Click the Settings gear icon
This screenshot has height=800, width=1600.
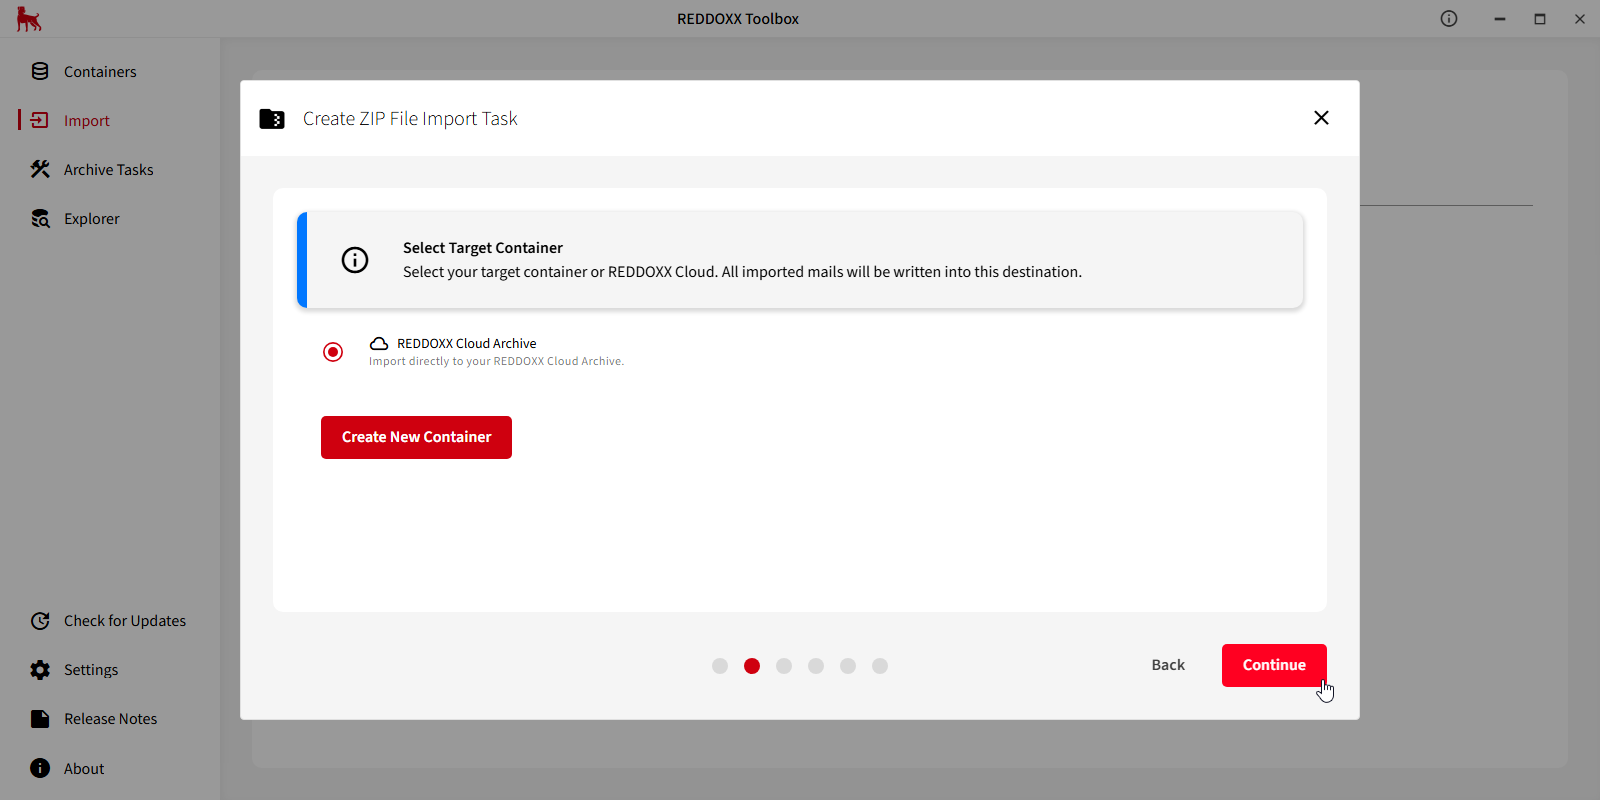(x=40, y=670)
